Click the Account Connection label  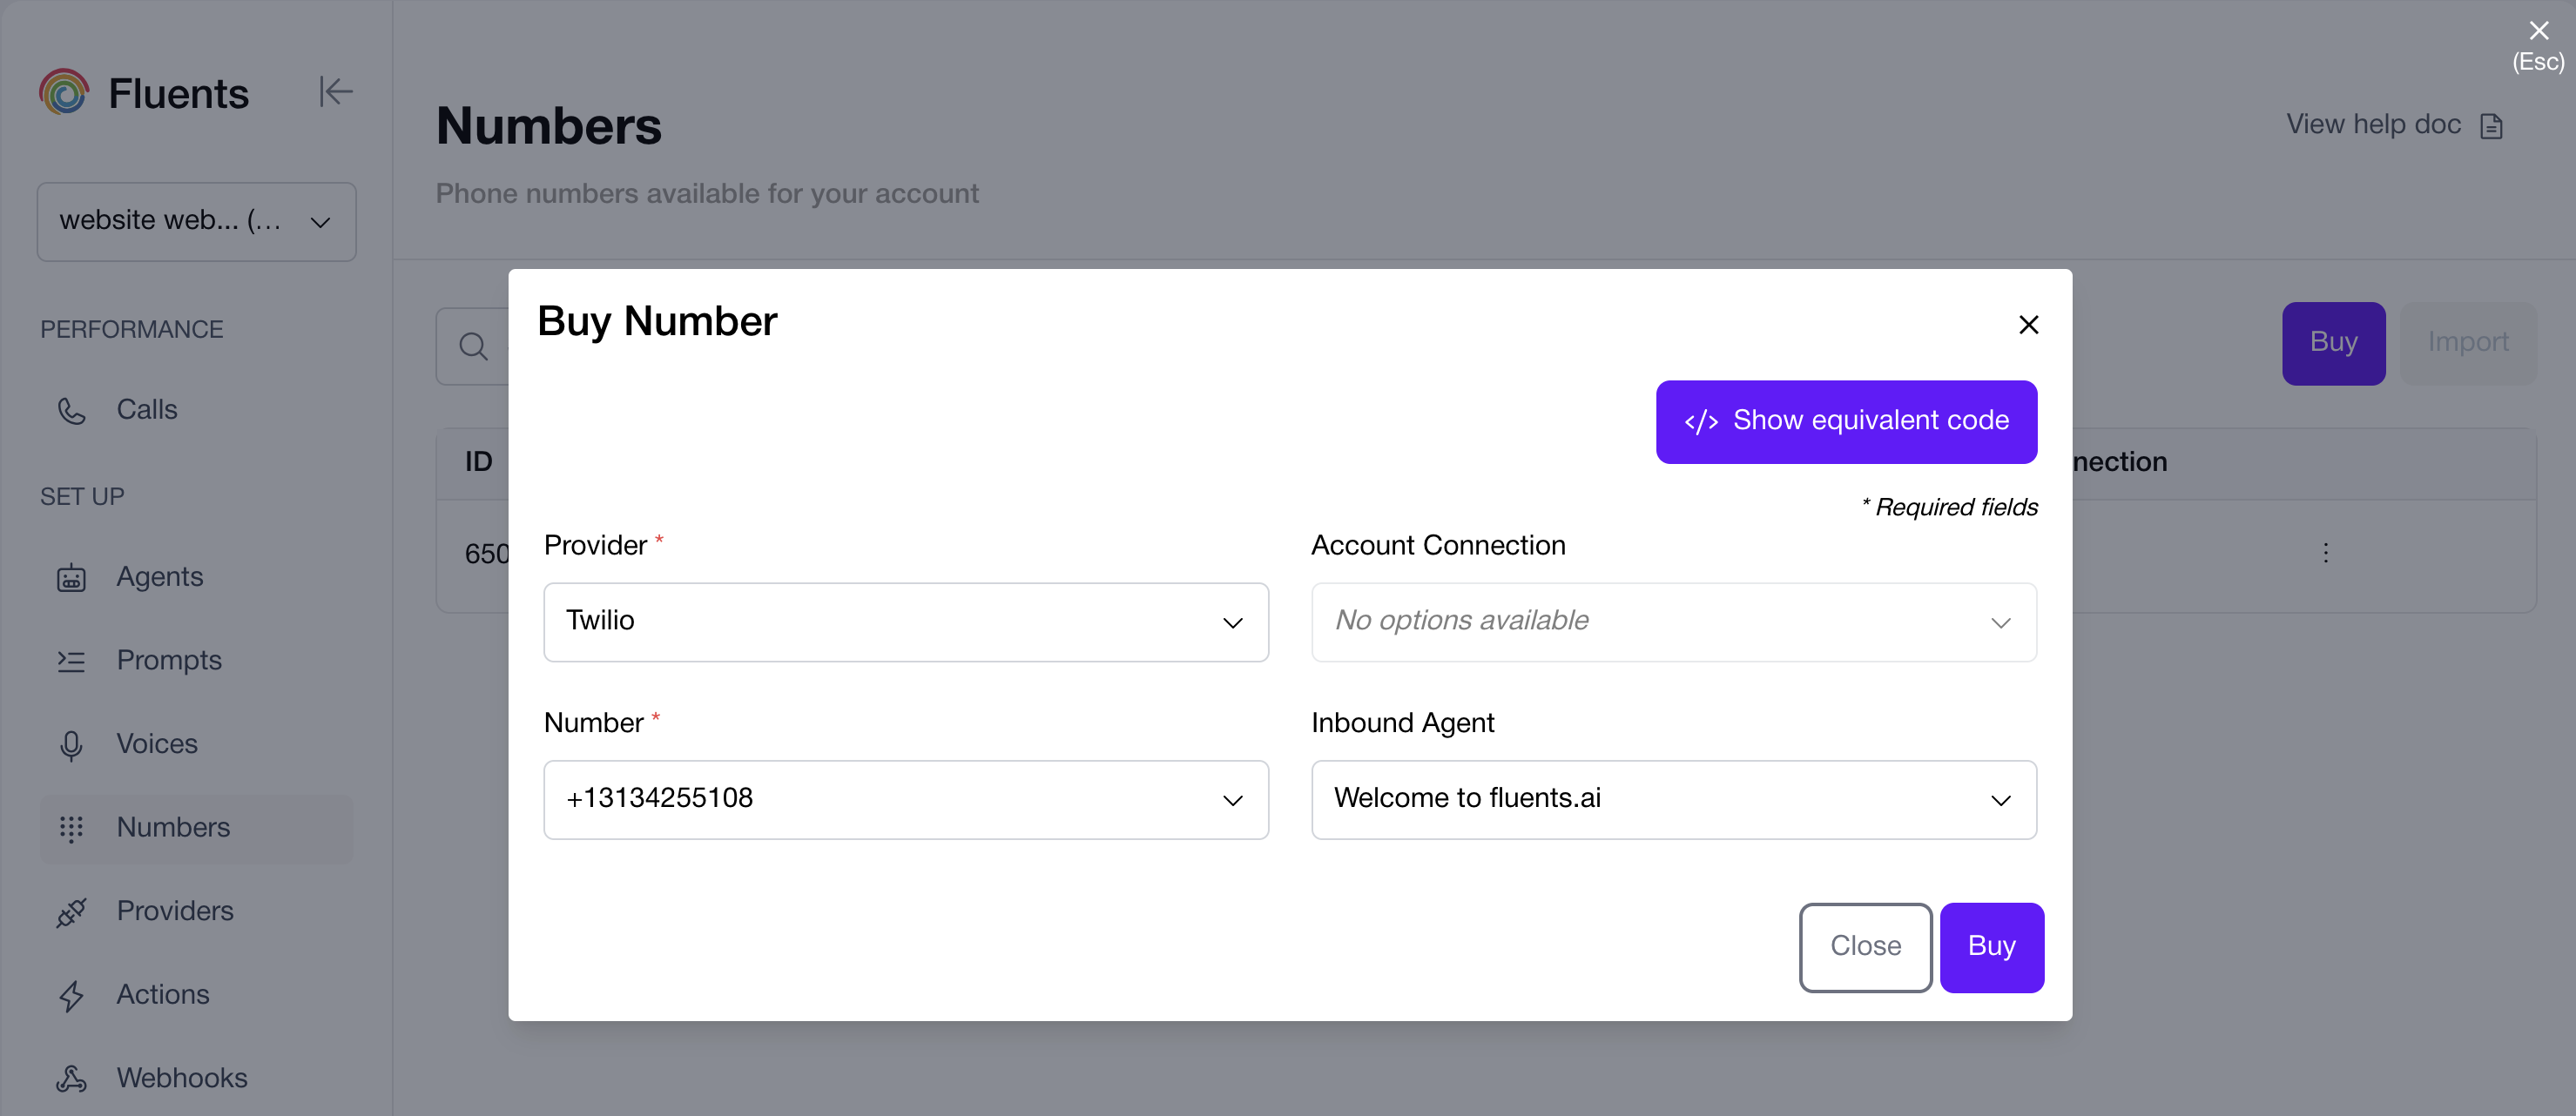pyautogui.click(x=1438, y=545)
